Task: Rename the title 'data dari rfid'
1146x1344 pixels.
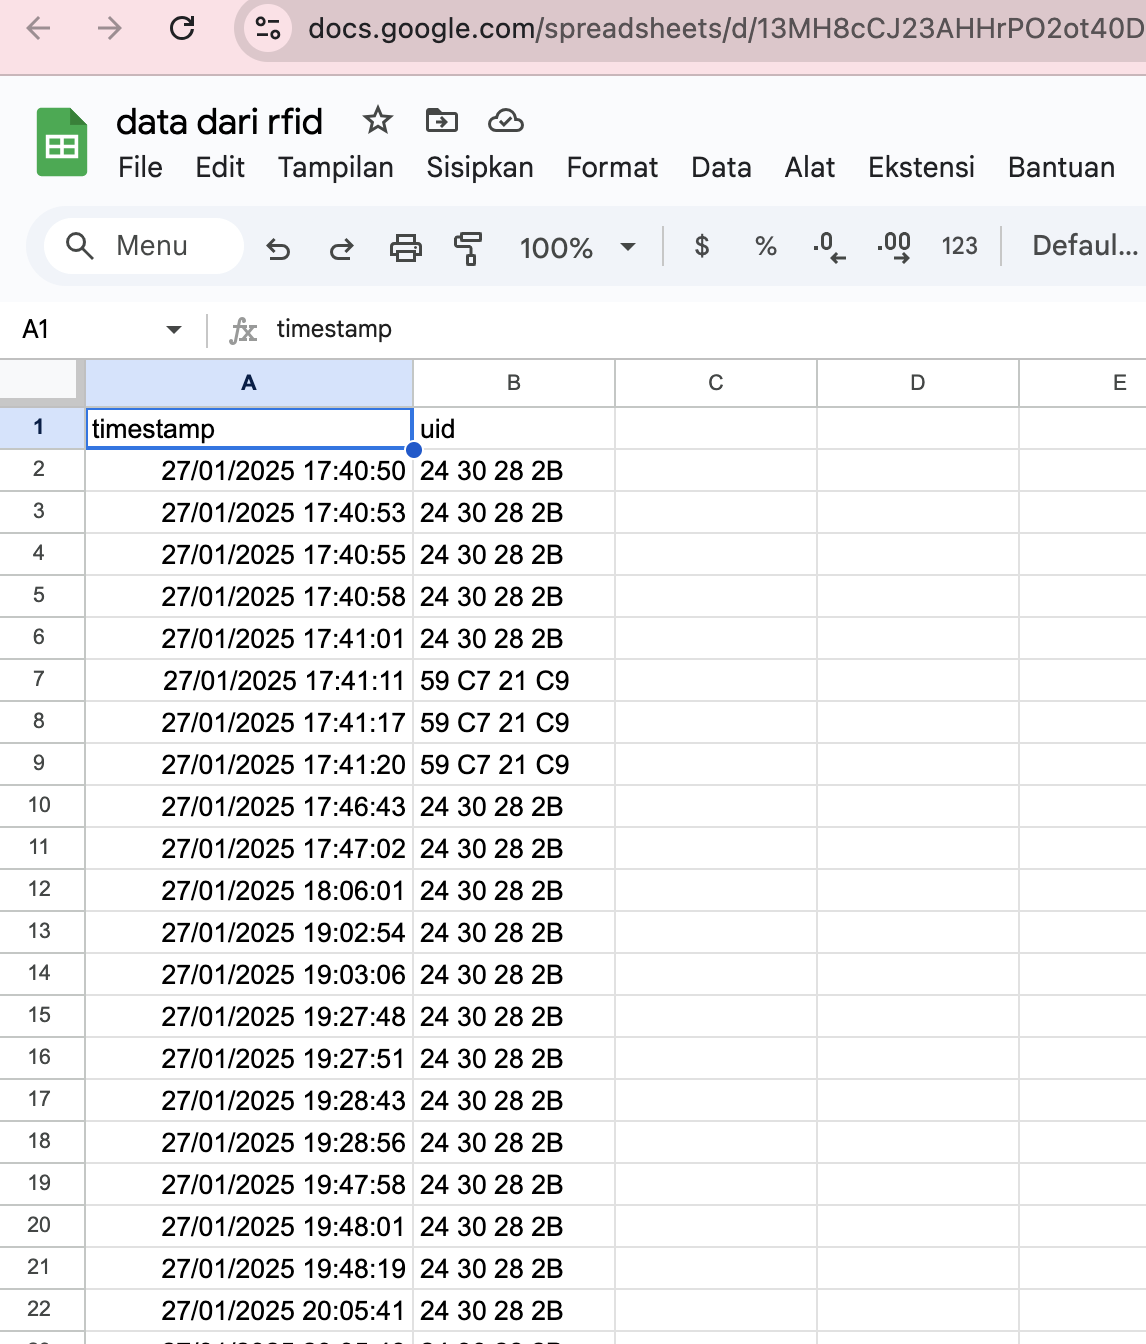Action: [220, 121]
